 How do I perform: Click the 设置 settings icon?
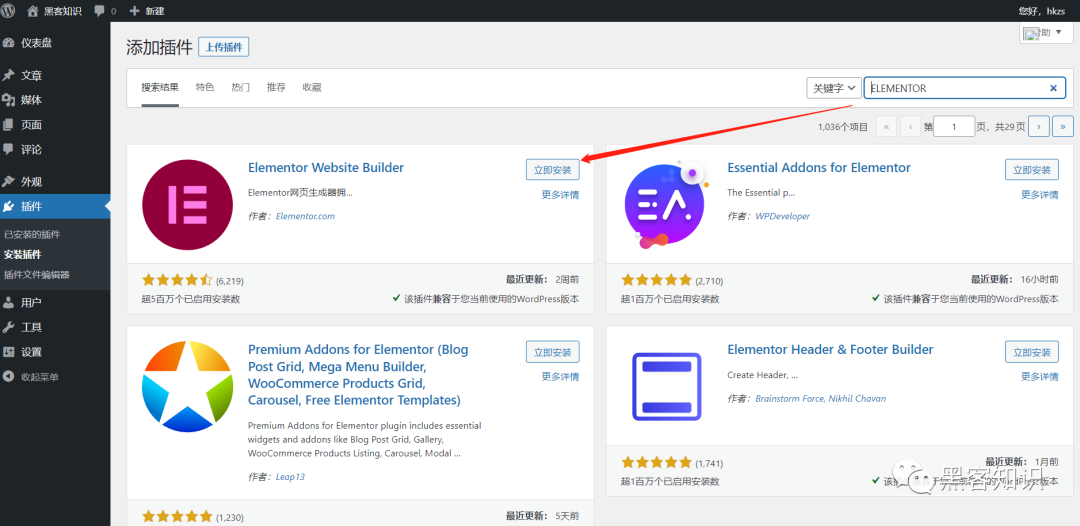click(9, 352)
